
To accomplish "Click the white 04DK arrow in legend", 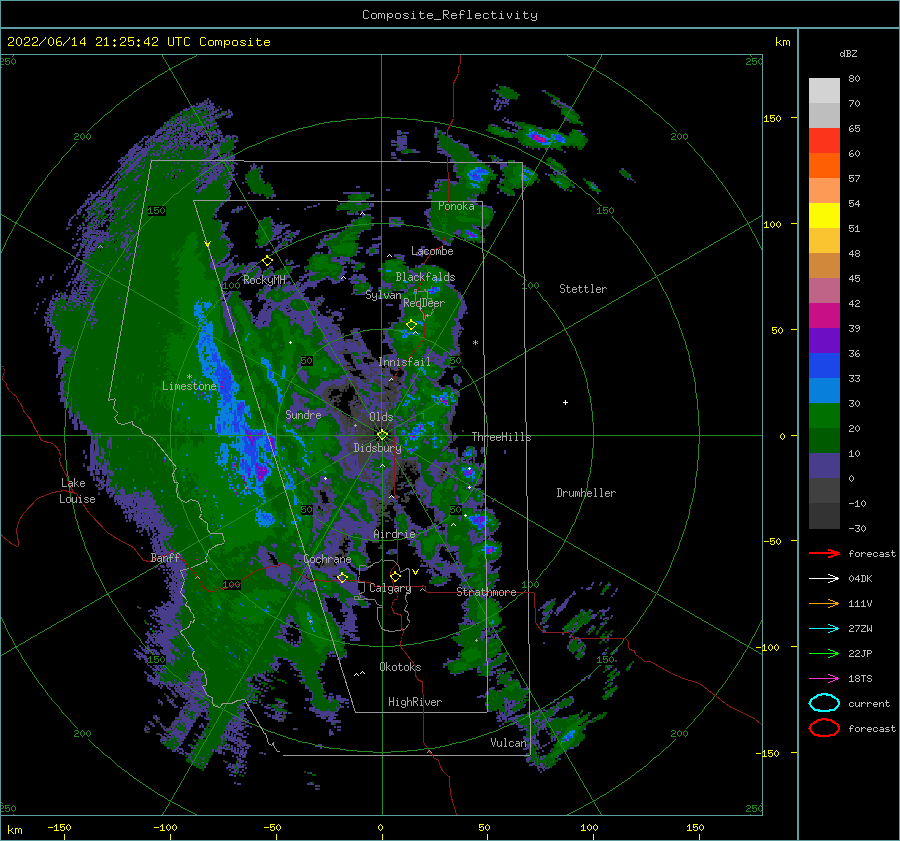I will [824, 578].
